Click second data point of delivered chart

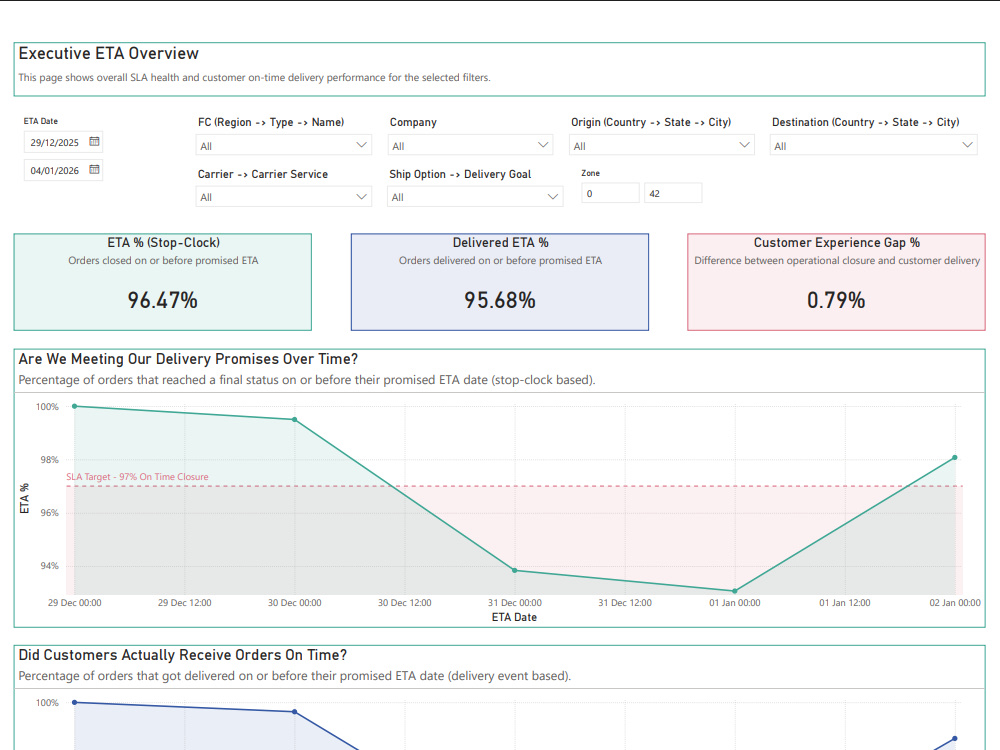pyautogui.click(x=295, y=712)
